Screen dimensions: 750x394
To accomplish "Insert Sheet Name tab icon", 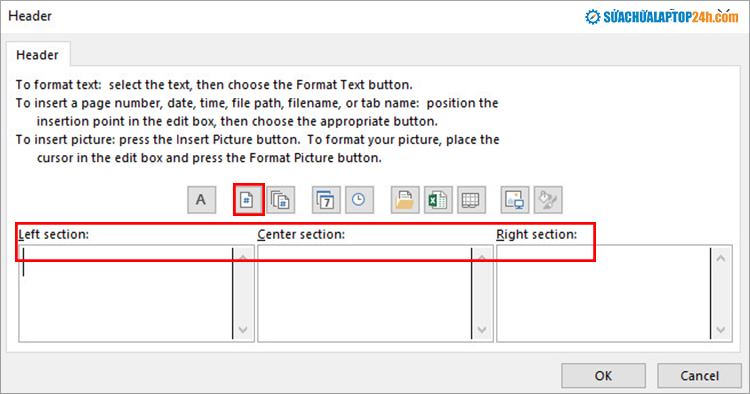I will click(x=471, y=200).
